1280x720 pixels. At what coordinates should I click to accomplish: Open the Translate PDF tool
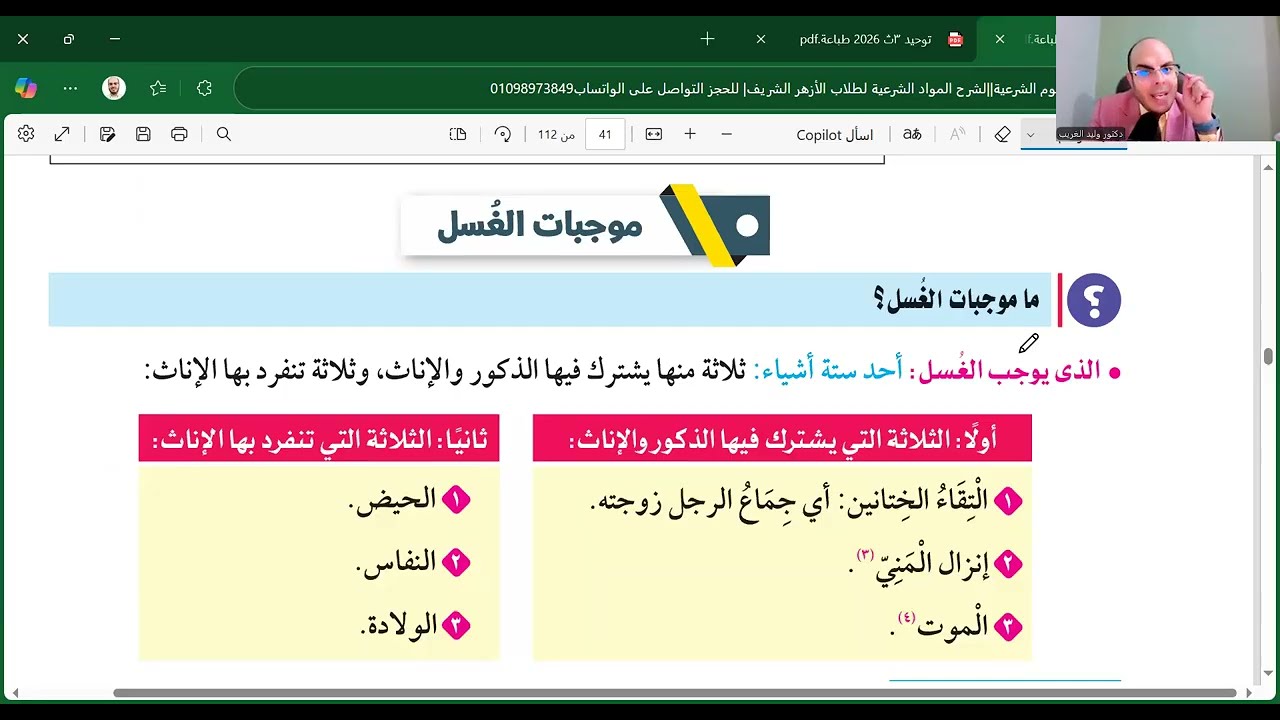click(x=912, y=134)
